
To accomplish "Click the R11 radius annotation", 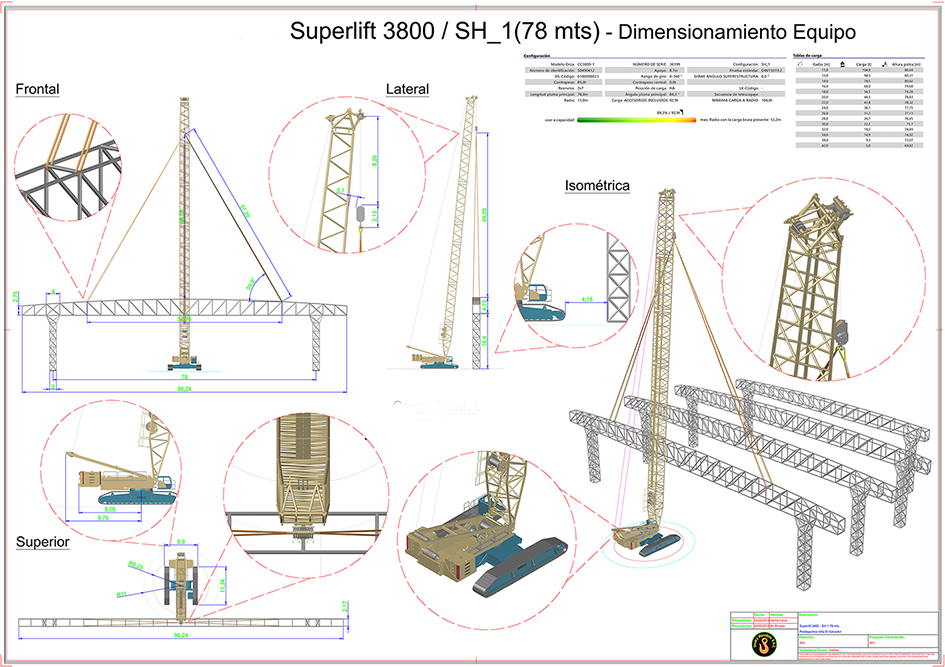I will pos(122,595).
